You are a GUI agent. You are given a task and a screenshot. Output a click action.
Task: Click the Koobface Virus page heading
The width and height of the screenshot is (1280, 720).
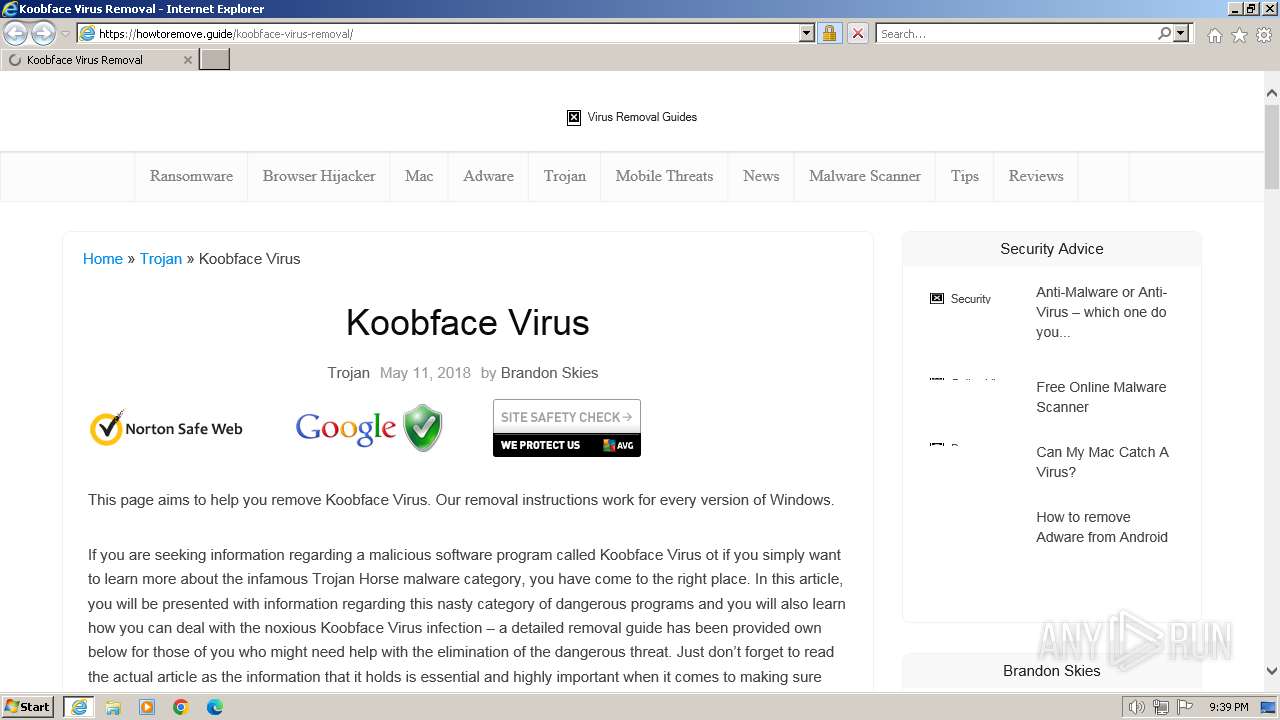coord(467,323)
